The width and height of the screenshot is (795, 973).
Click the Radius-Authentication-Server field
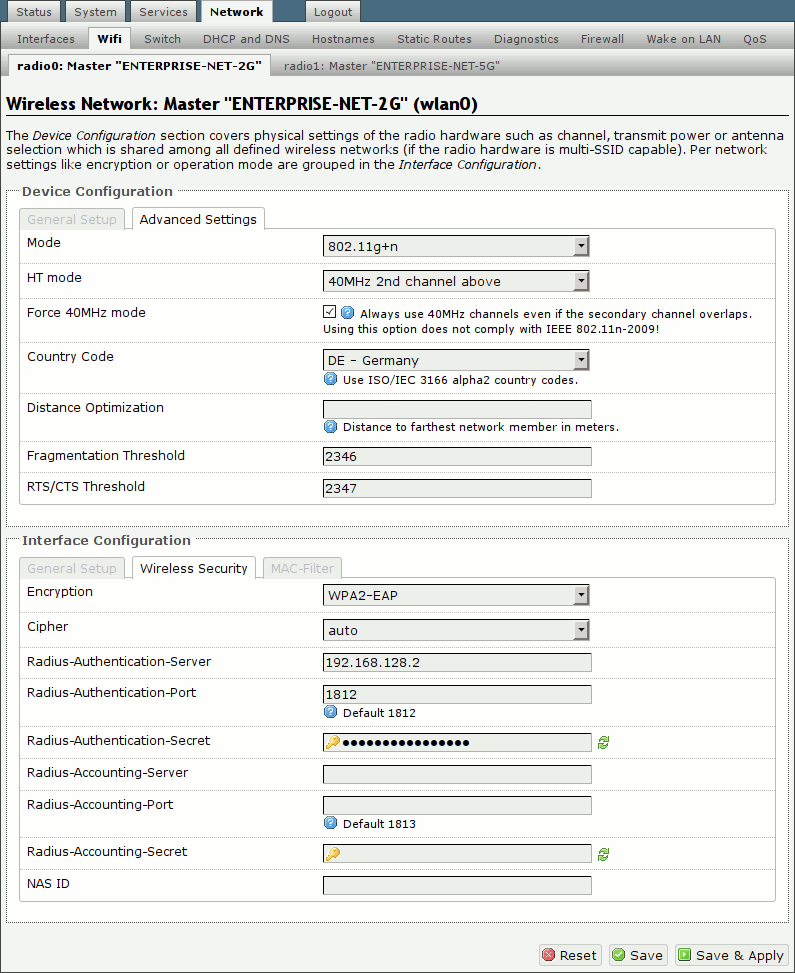[x=457, y=662]
